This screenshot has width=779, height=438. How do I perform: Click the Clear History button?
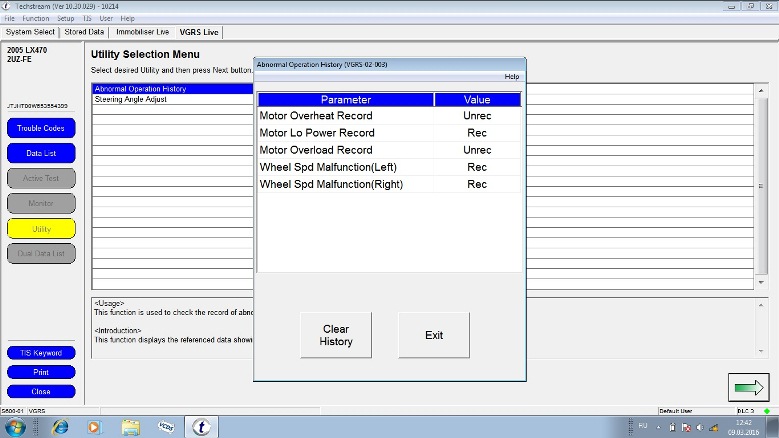(336, 335)
